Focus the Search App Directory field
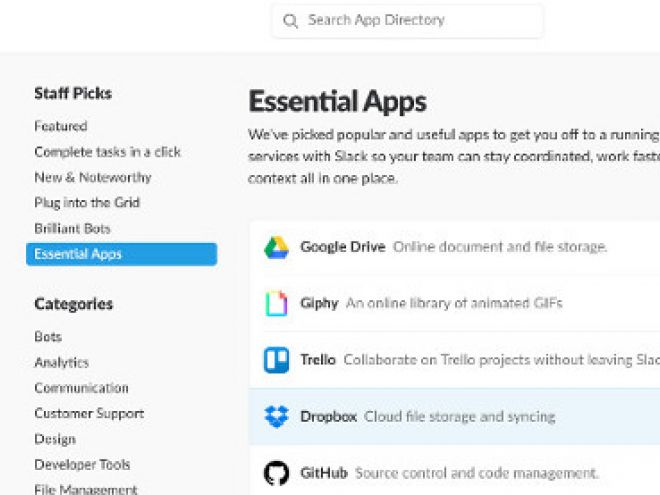 click(x=407, y=20)
